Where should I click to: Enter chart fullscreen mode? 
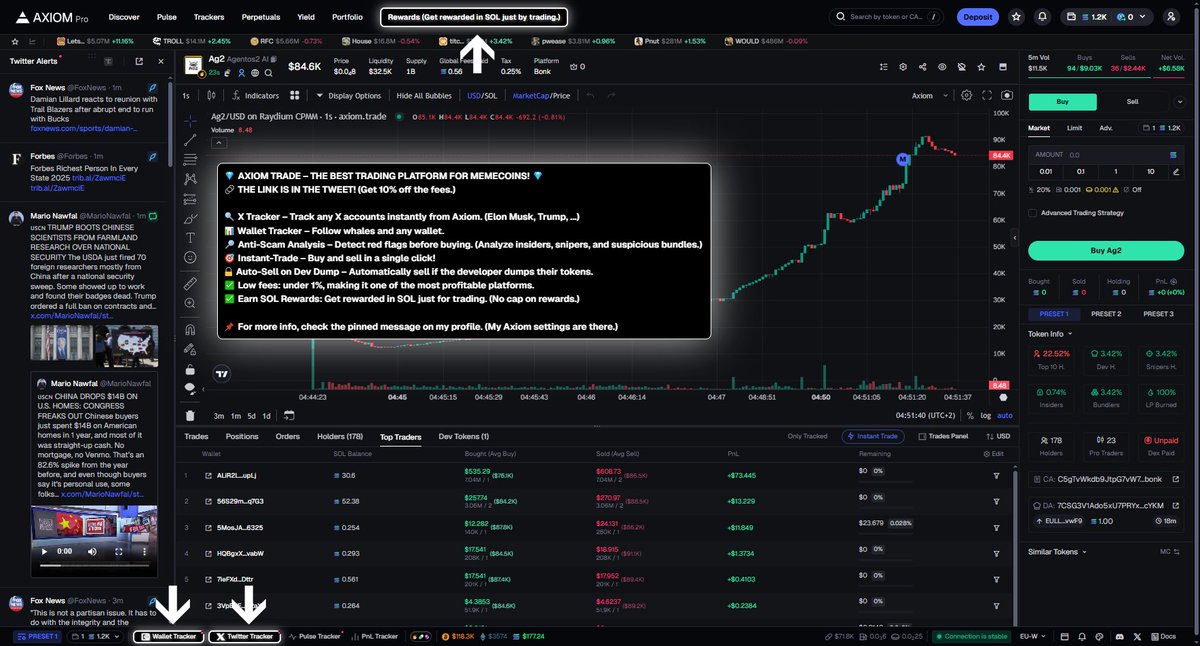click(x=986, y=95)
